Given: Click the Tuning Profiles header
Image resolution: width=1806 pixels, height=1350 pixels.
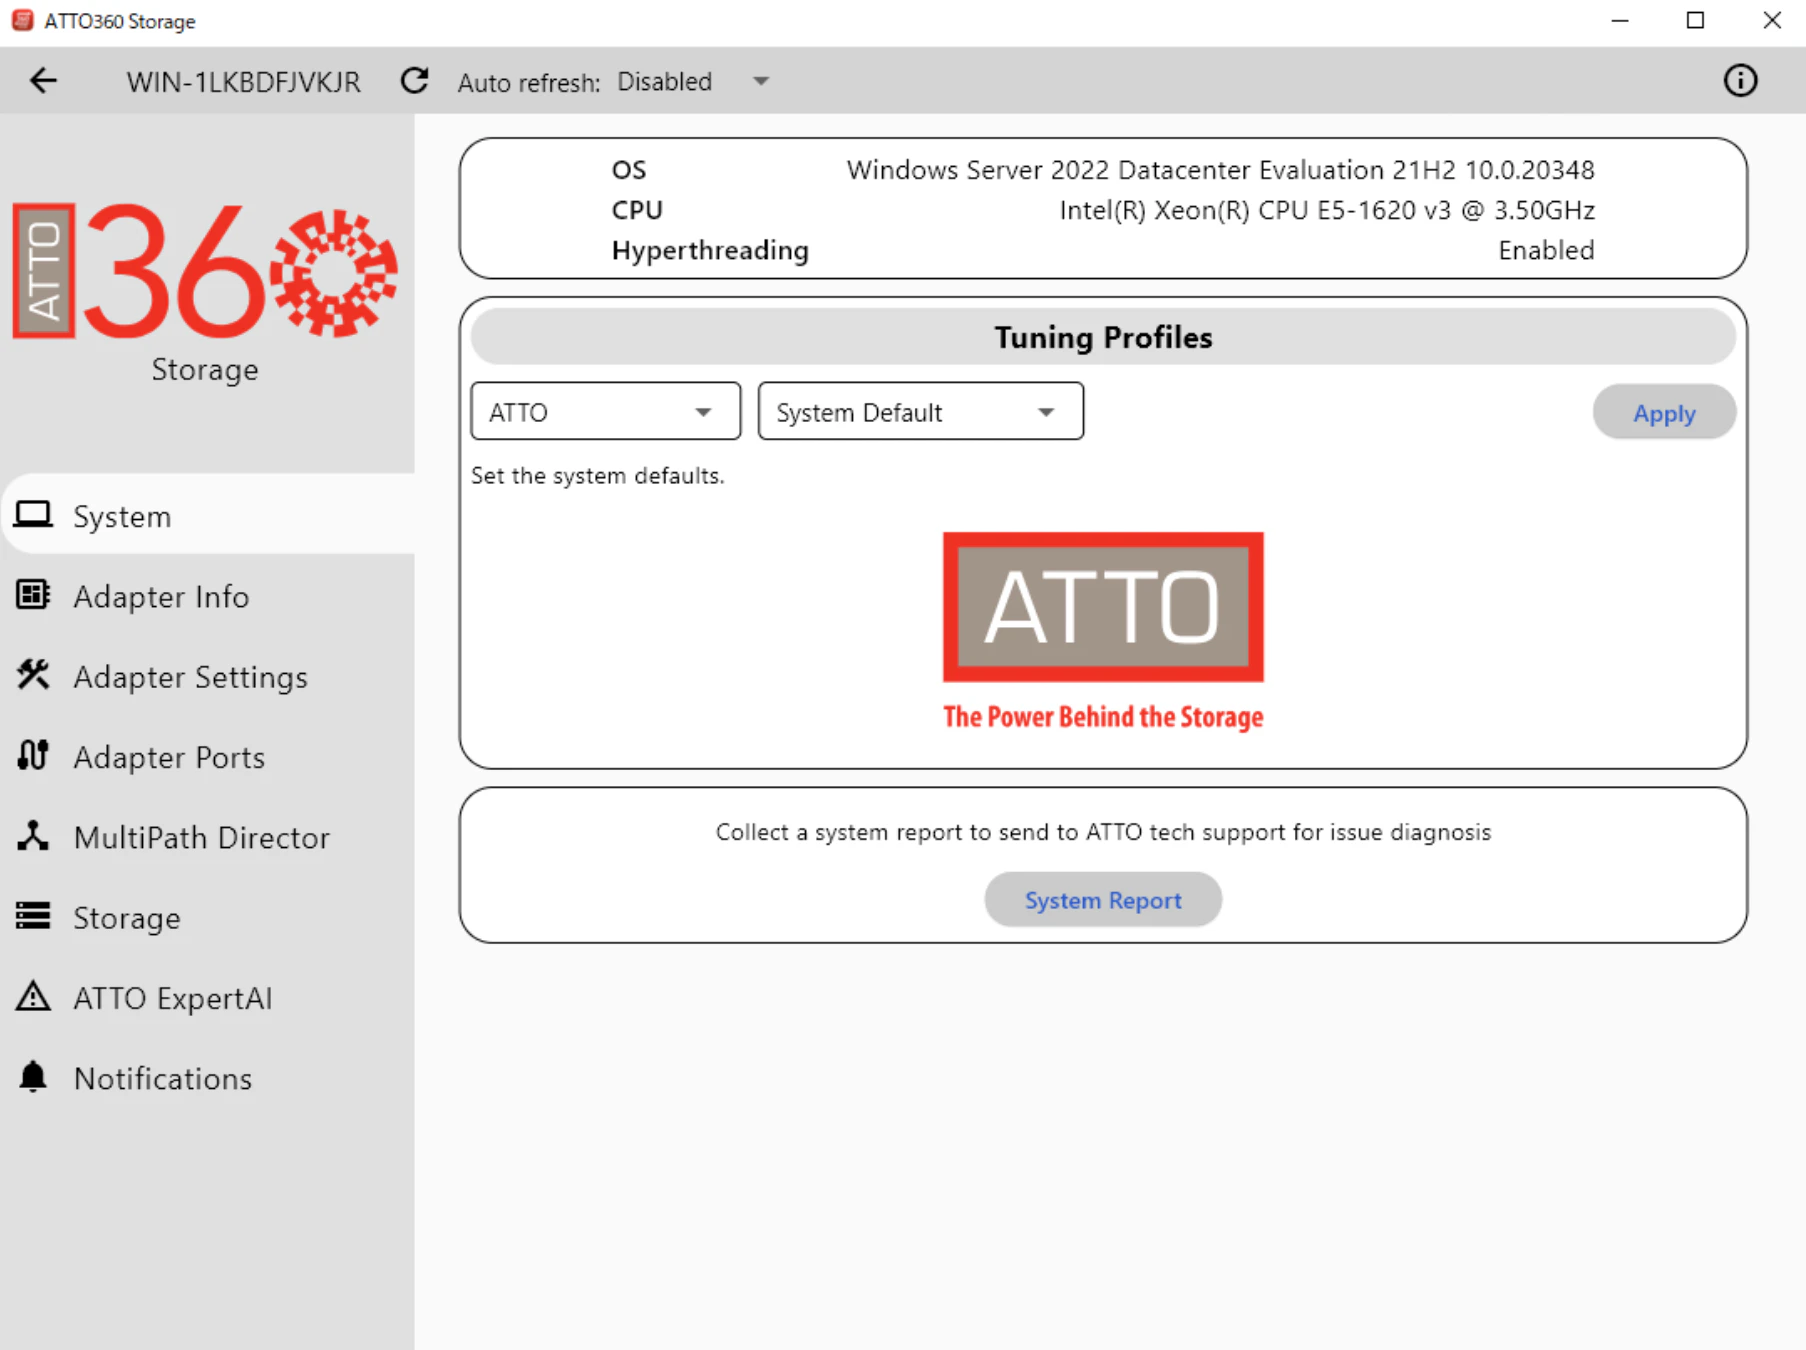Looking at the screenshot, I should 1103,337.
